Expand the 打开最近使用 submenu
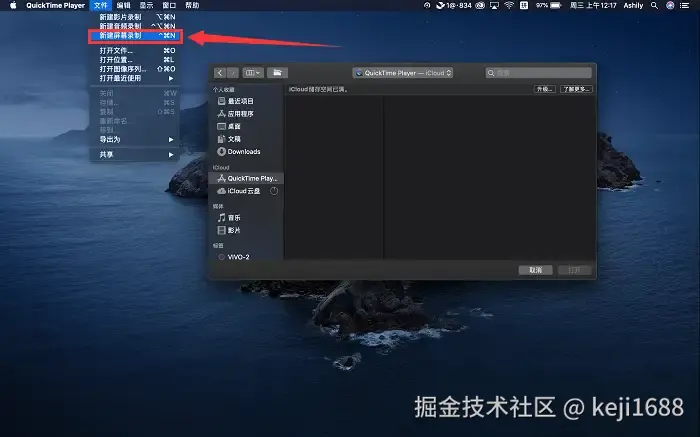700x437 pixels. tap(134, 78)
